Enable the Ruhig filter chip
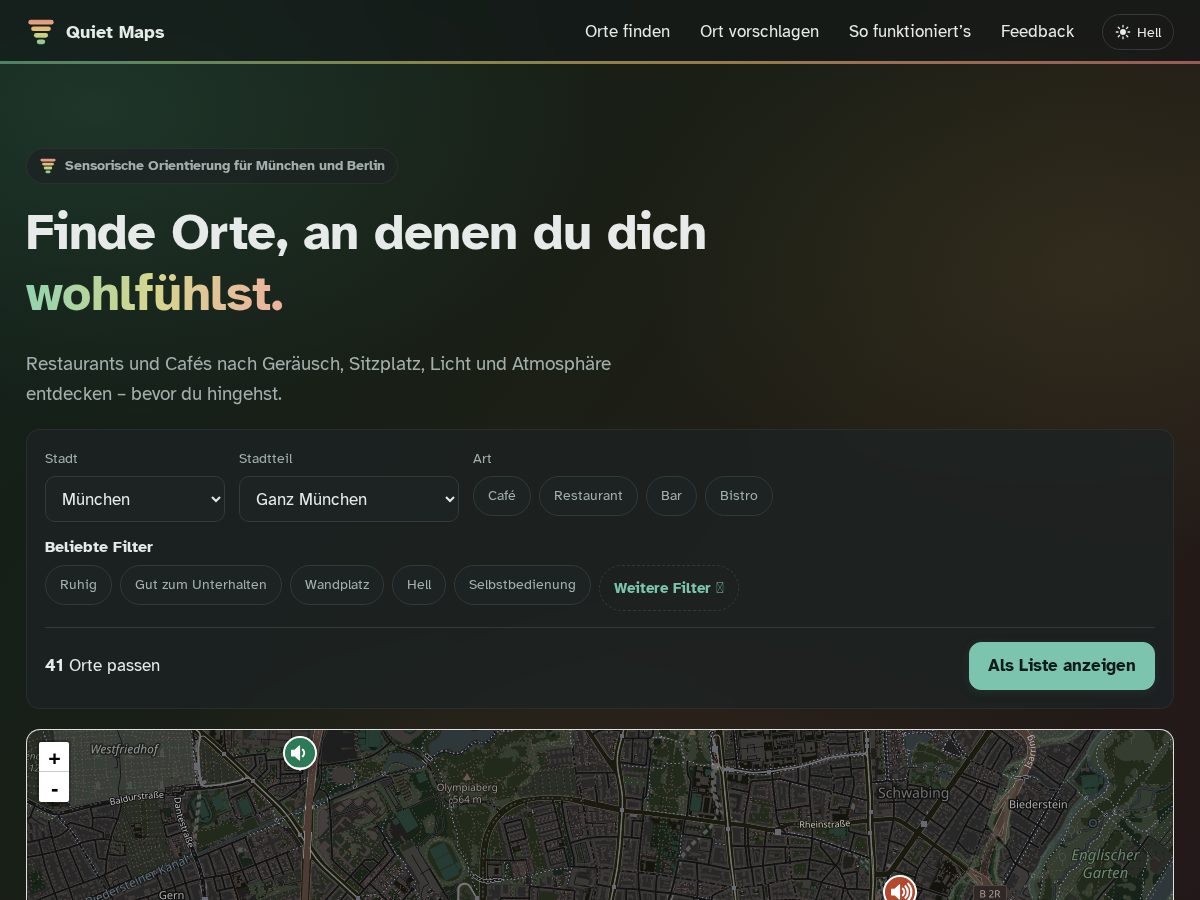Image resolution: width=1200 pixels, height=900 pixels. pos(78,585)
